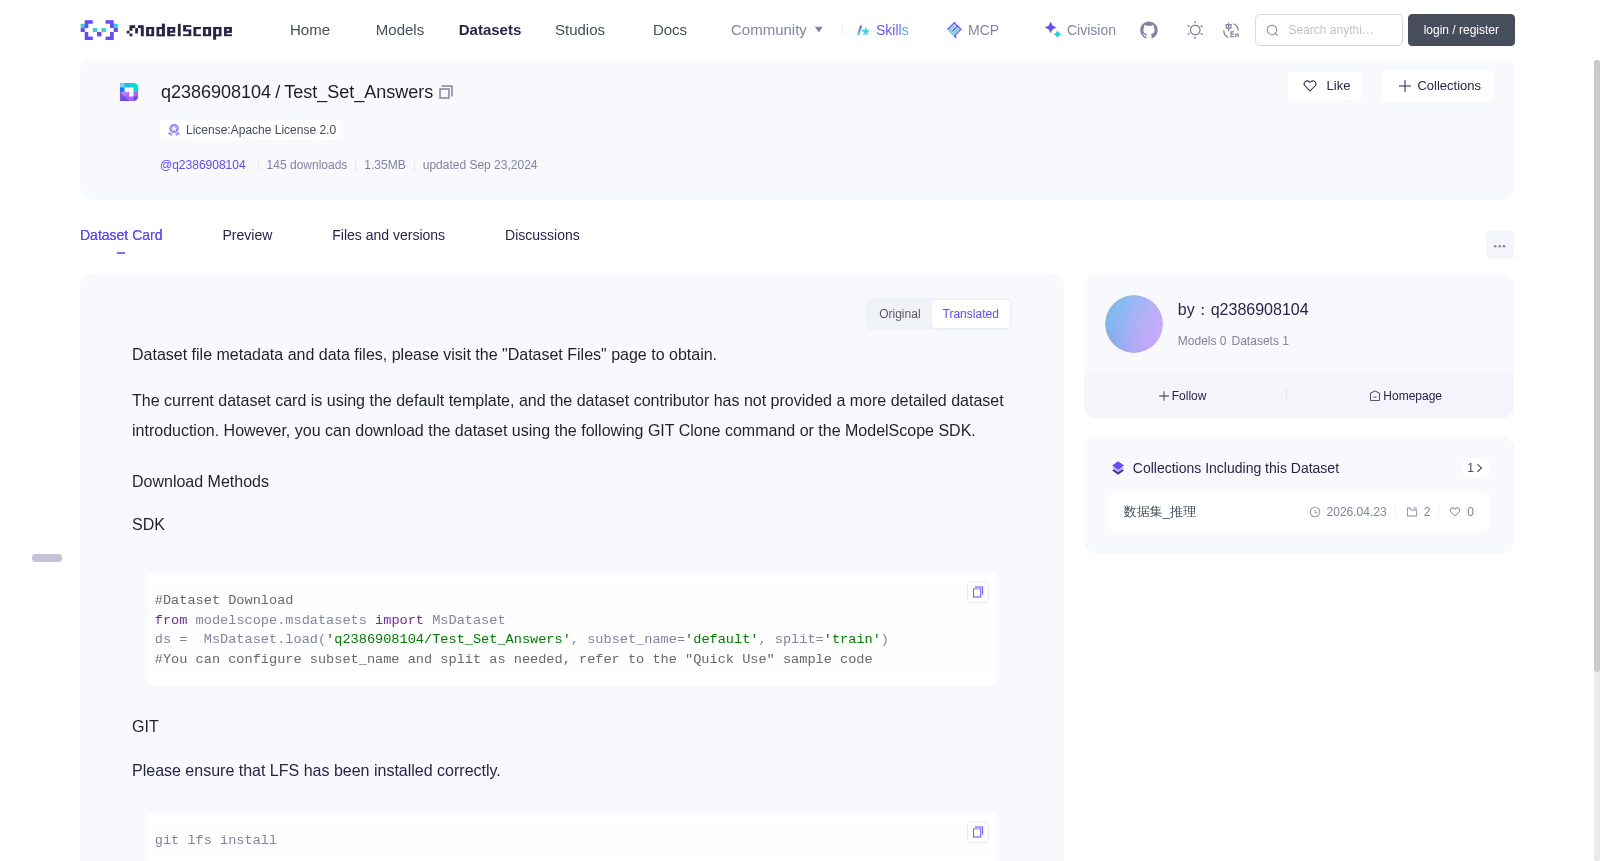Expand collections list with the 1 chevron
This screenshot has width=1600, height=861.
click(x=1474, y=468)
